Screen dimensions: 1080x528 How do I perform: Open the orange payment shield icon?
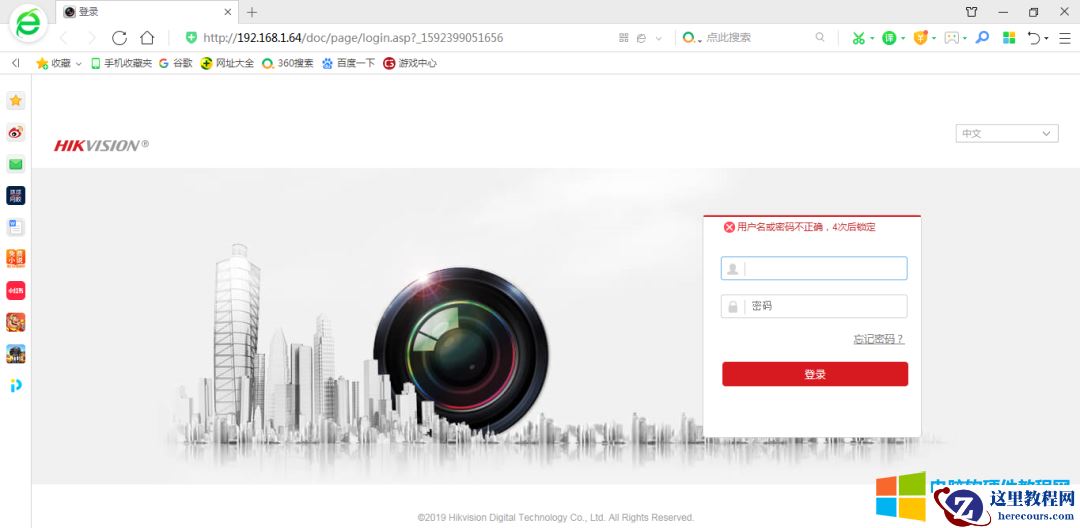click(921, 38)
